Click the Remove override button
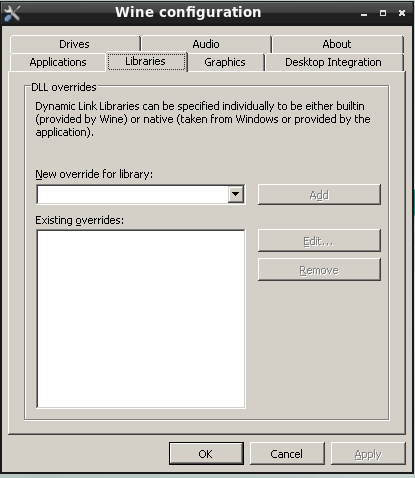This screenshot has height=478, width=415. (319, 270)
